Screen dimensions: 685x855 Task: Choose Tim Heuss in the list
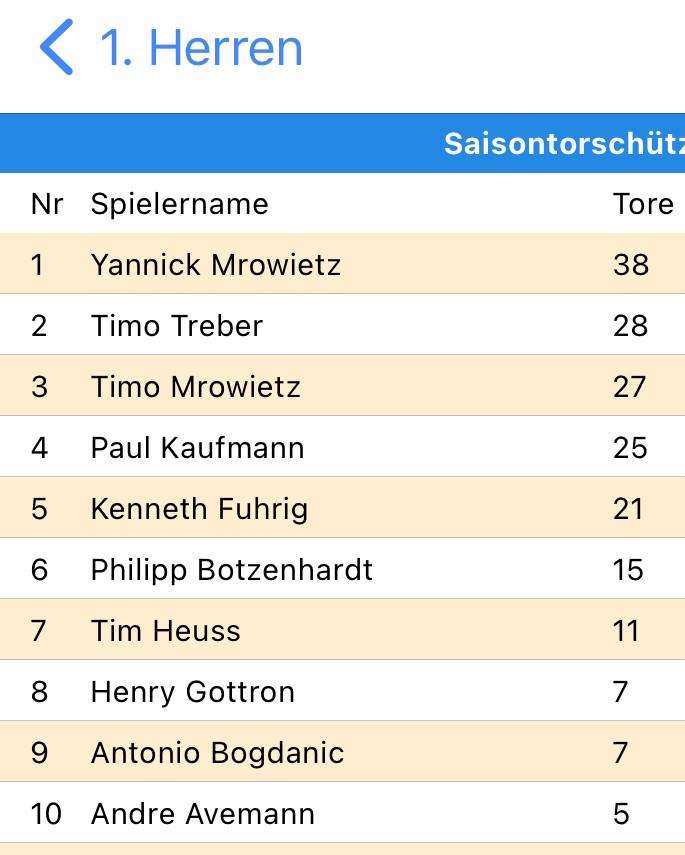(342, 630)
